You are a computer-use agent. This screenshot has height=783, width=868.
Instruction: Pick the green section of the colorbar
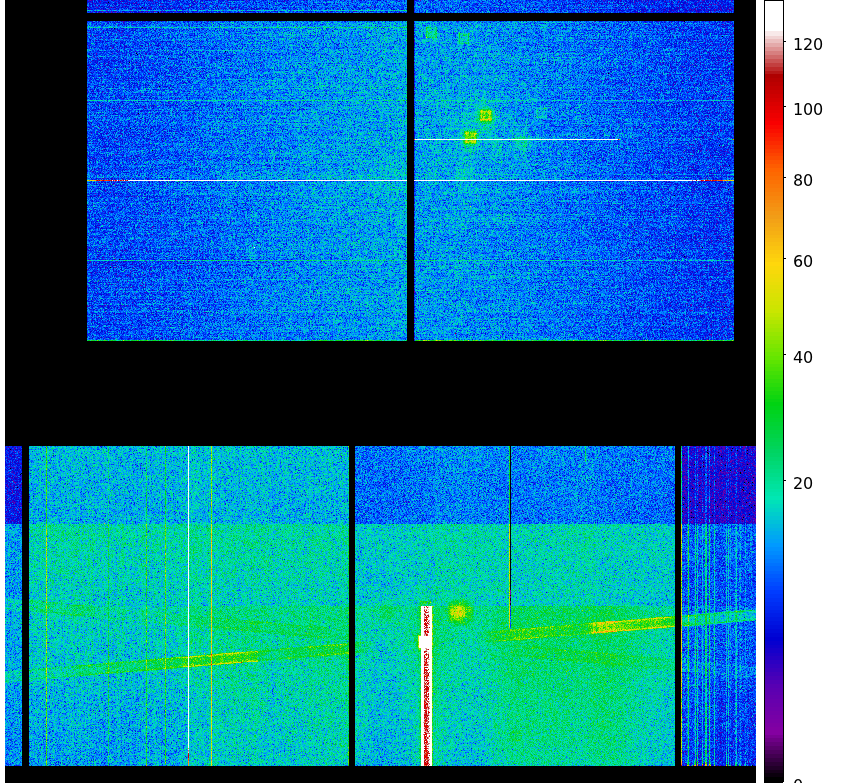[773, 400]
